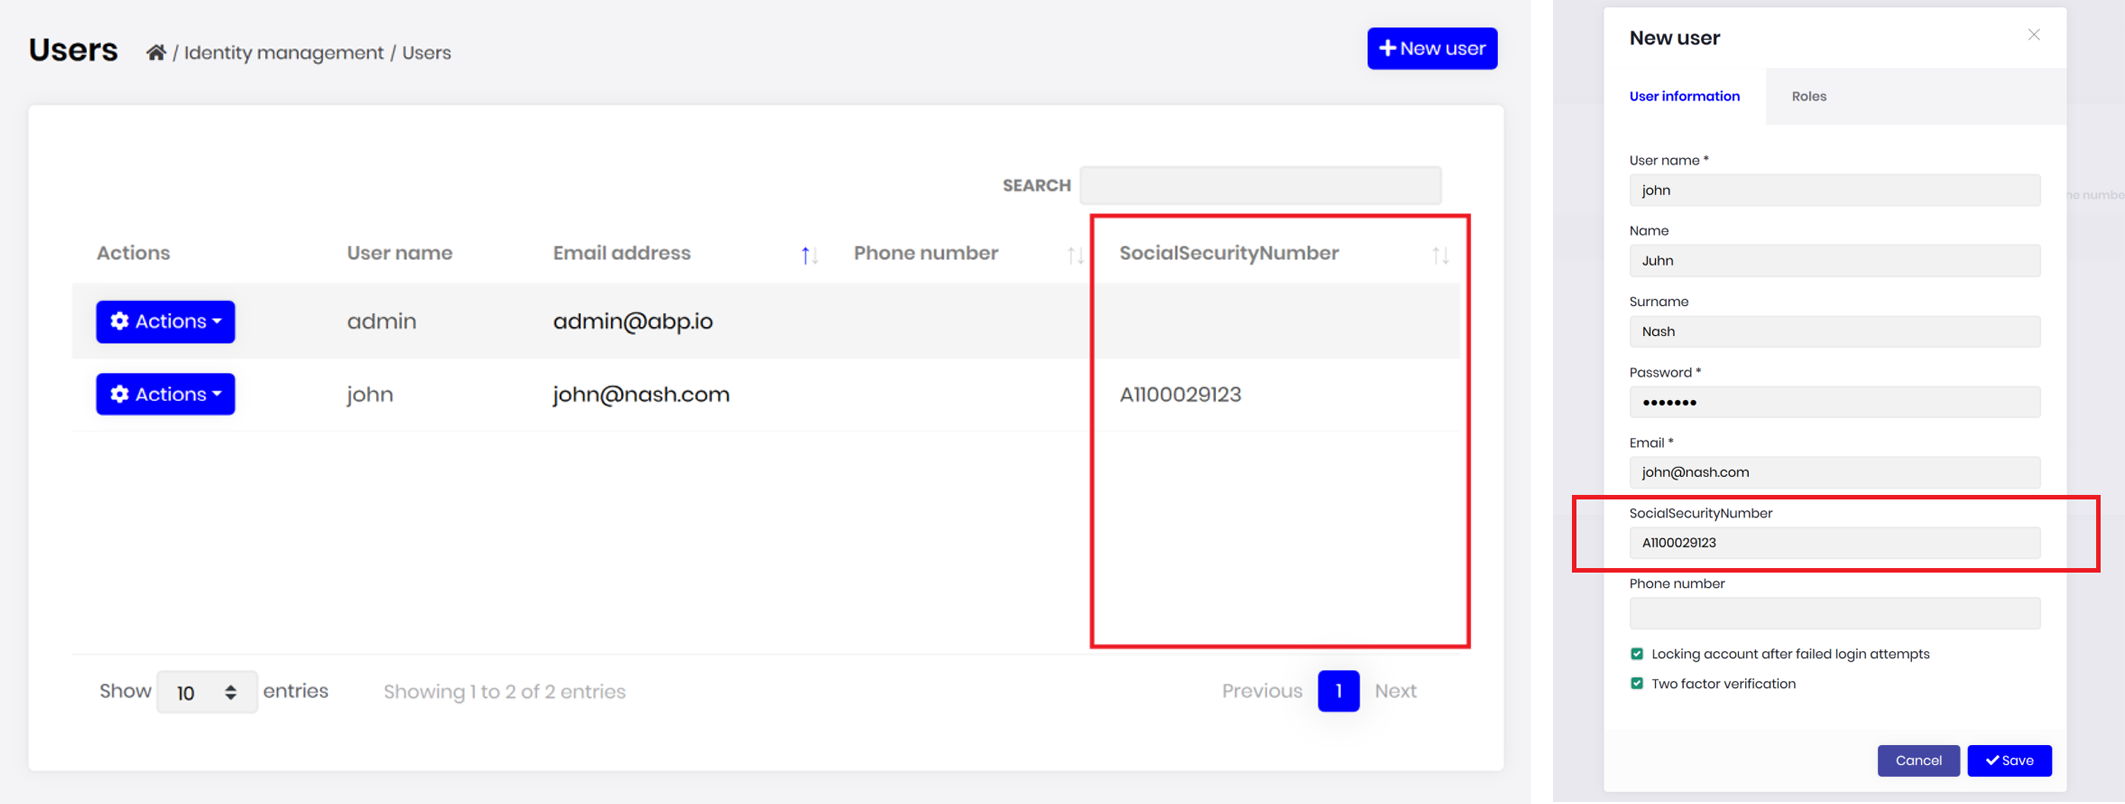The width and height of the screenshot is (2125, 804).
Task: Click the home icon in breadcrumb
Action: (155, 53)
